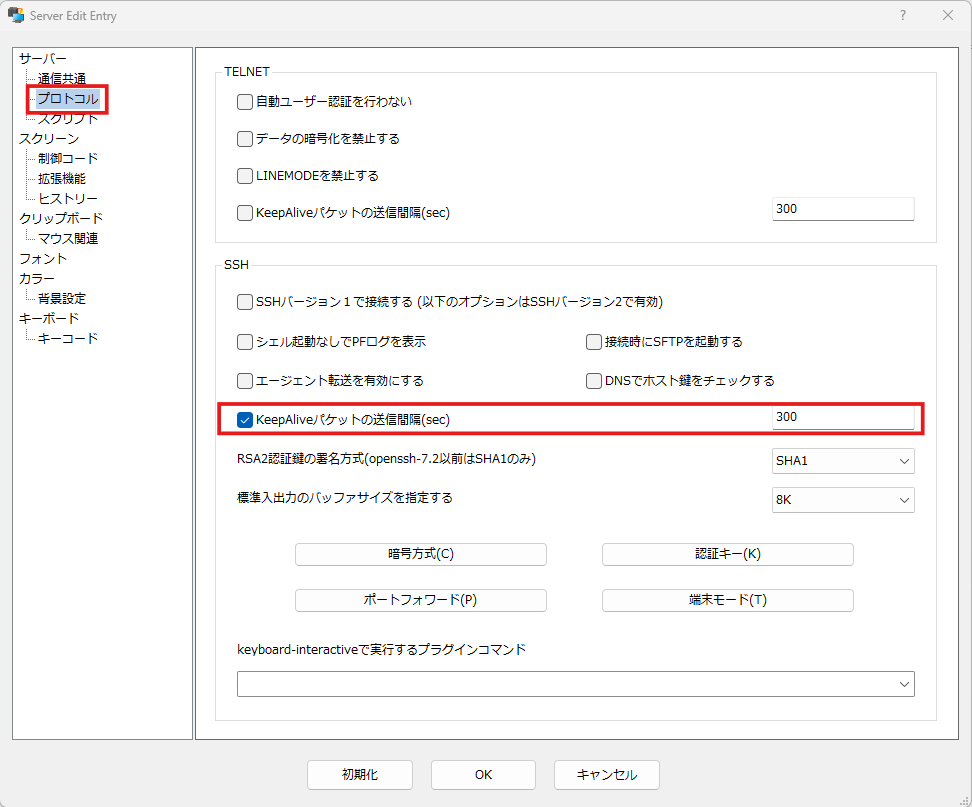The height and width of the screenshot is (807, 972).
Task: Click the 認証キー(K) button
Action: [x=727, y=554]
